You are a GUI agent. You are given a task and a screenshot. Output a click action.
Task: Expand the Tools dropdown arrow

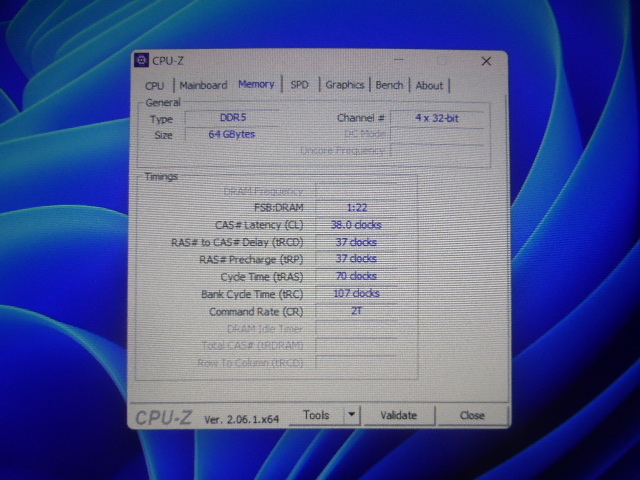click(x=351, y=415)
